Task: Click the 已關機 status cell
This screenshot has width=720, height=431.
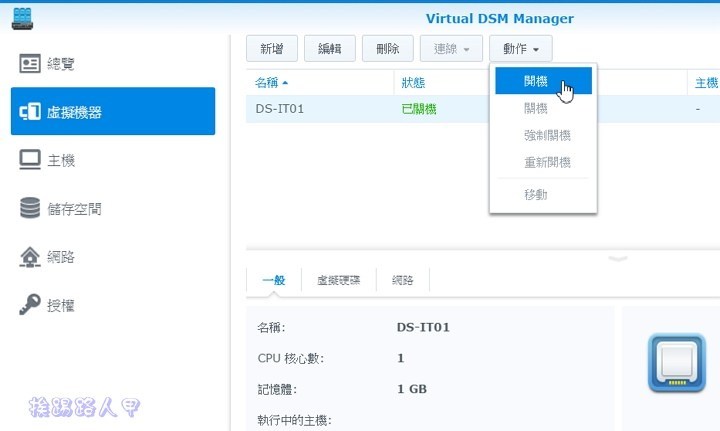Action: [x=419, y=109]
